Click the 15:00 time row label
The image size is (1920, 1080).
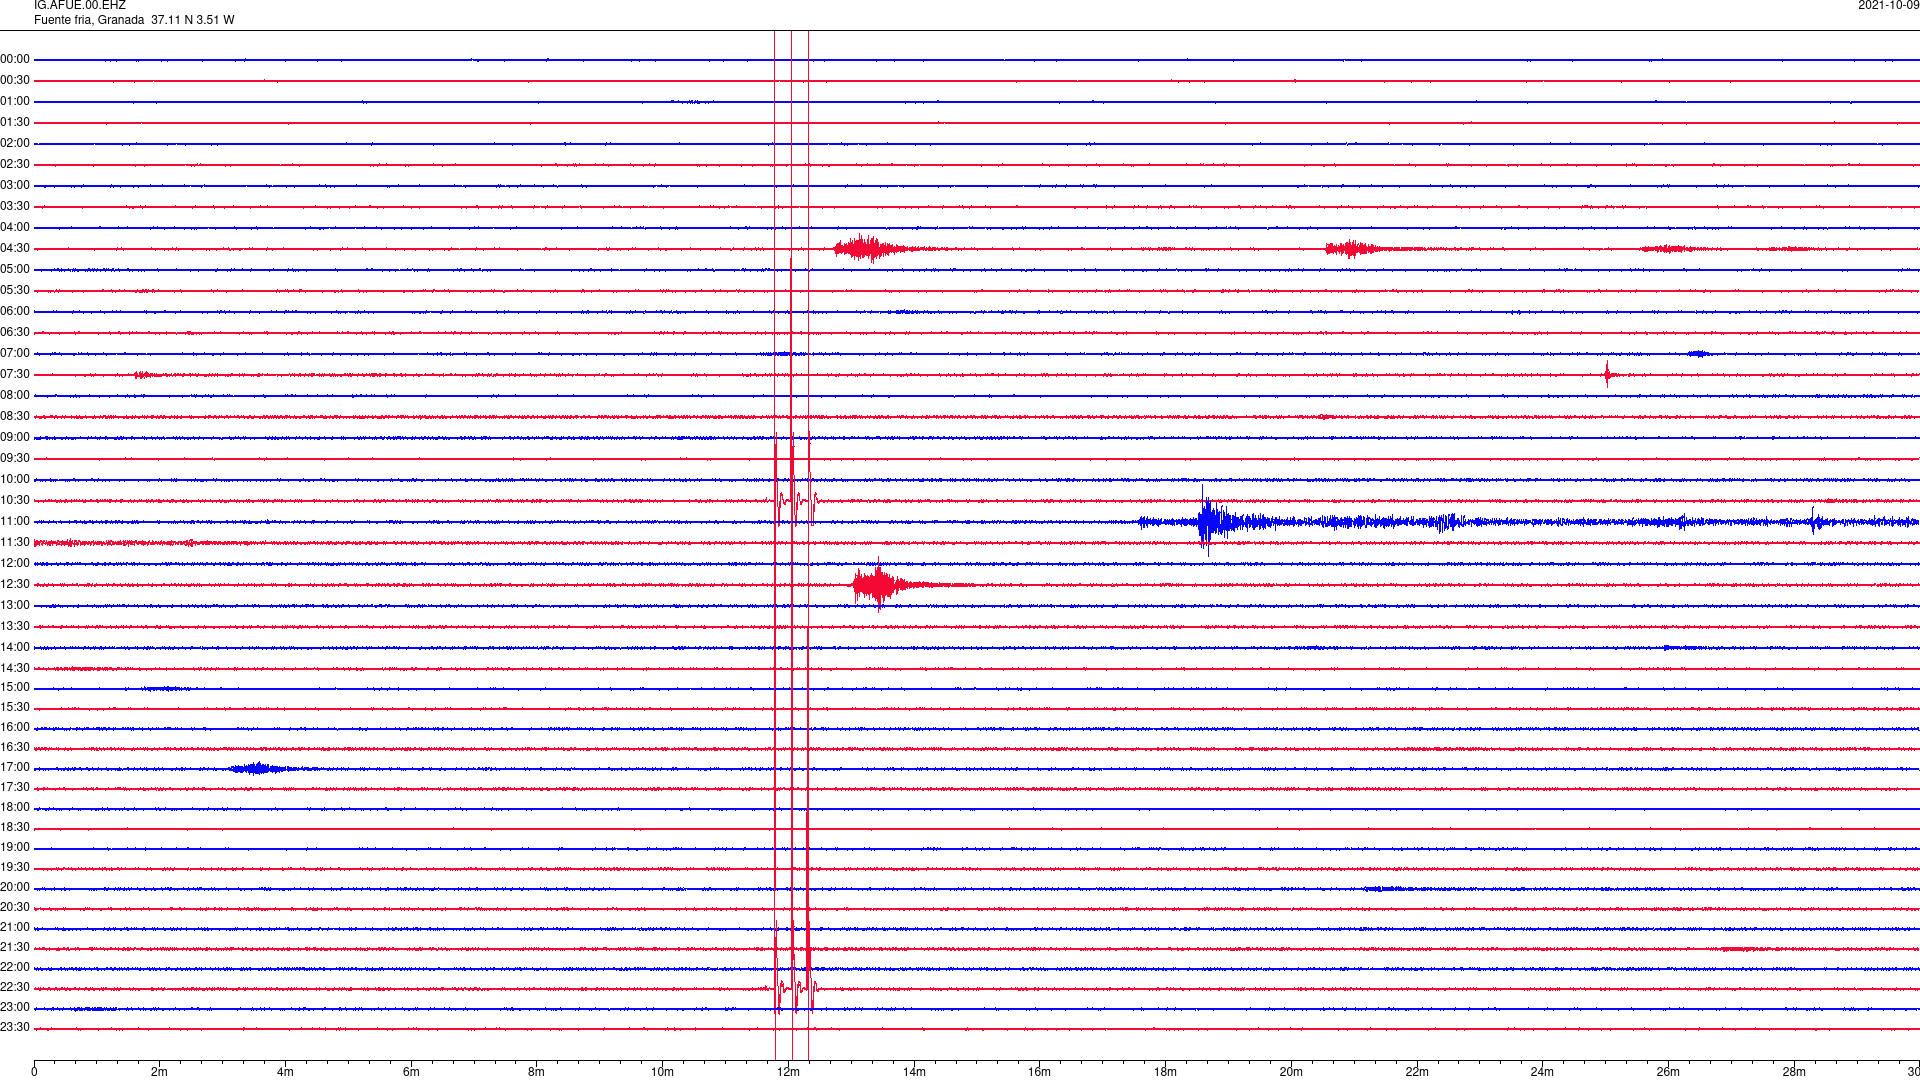coord(15,688)
